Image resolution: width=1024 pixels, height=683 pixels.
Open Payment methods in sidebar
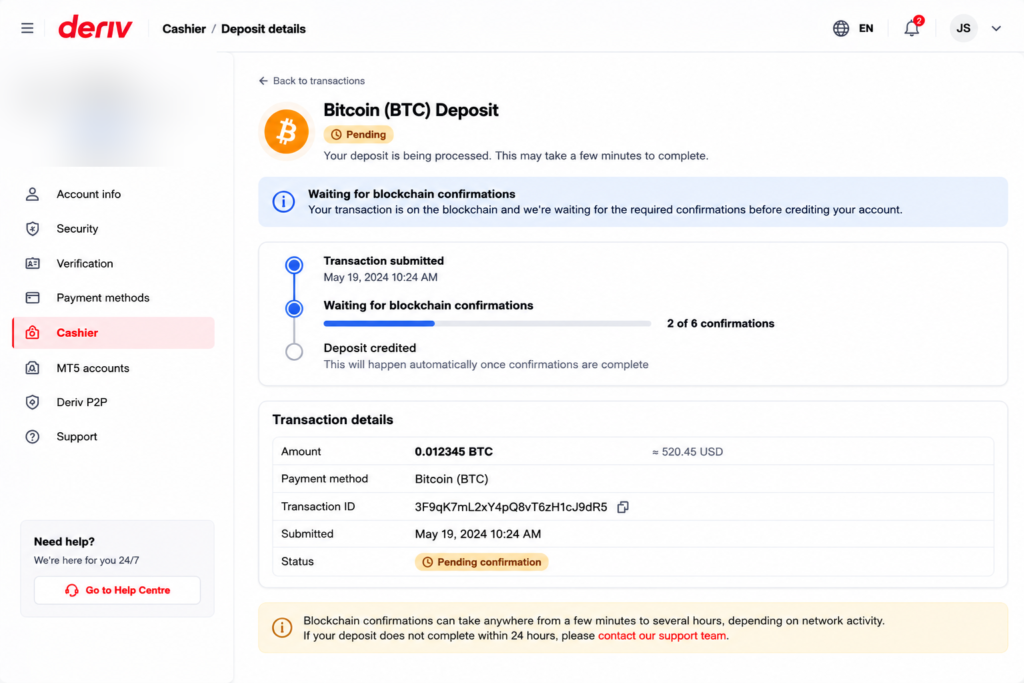pos(113,298)
